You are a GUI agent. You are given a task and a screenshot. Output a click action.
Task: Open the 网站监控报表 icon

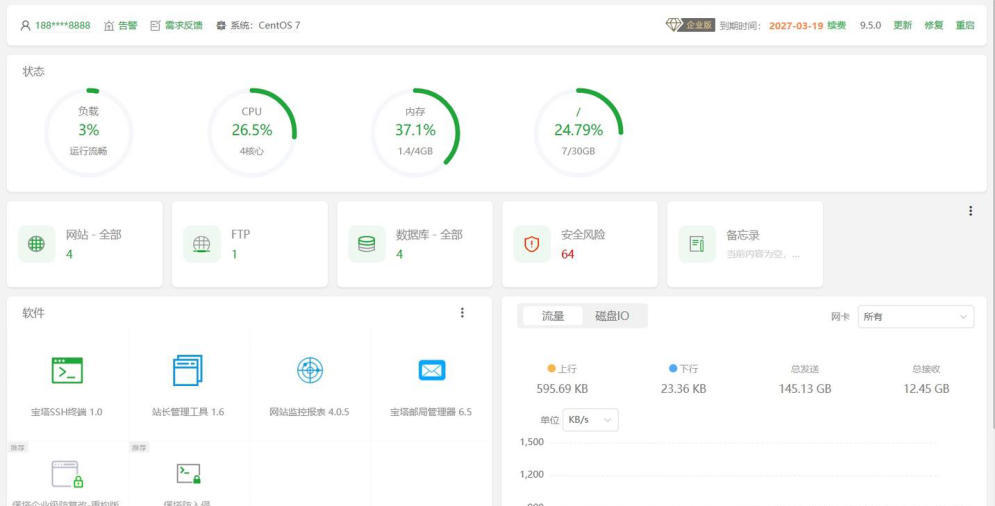[x=310, y=370]
